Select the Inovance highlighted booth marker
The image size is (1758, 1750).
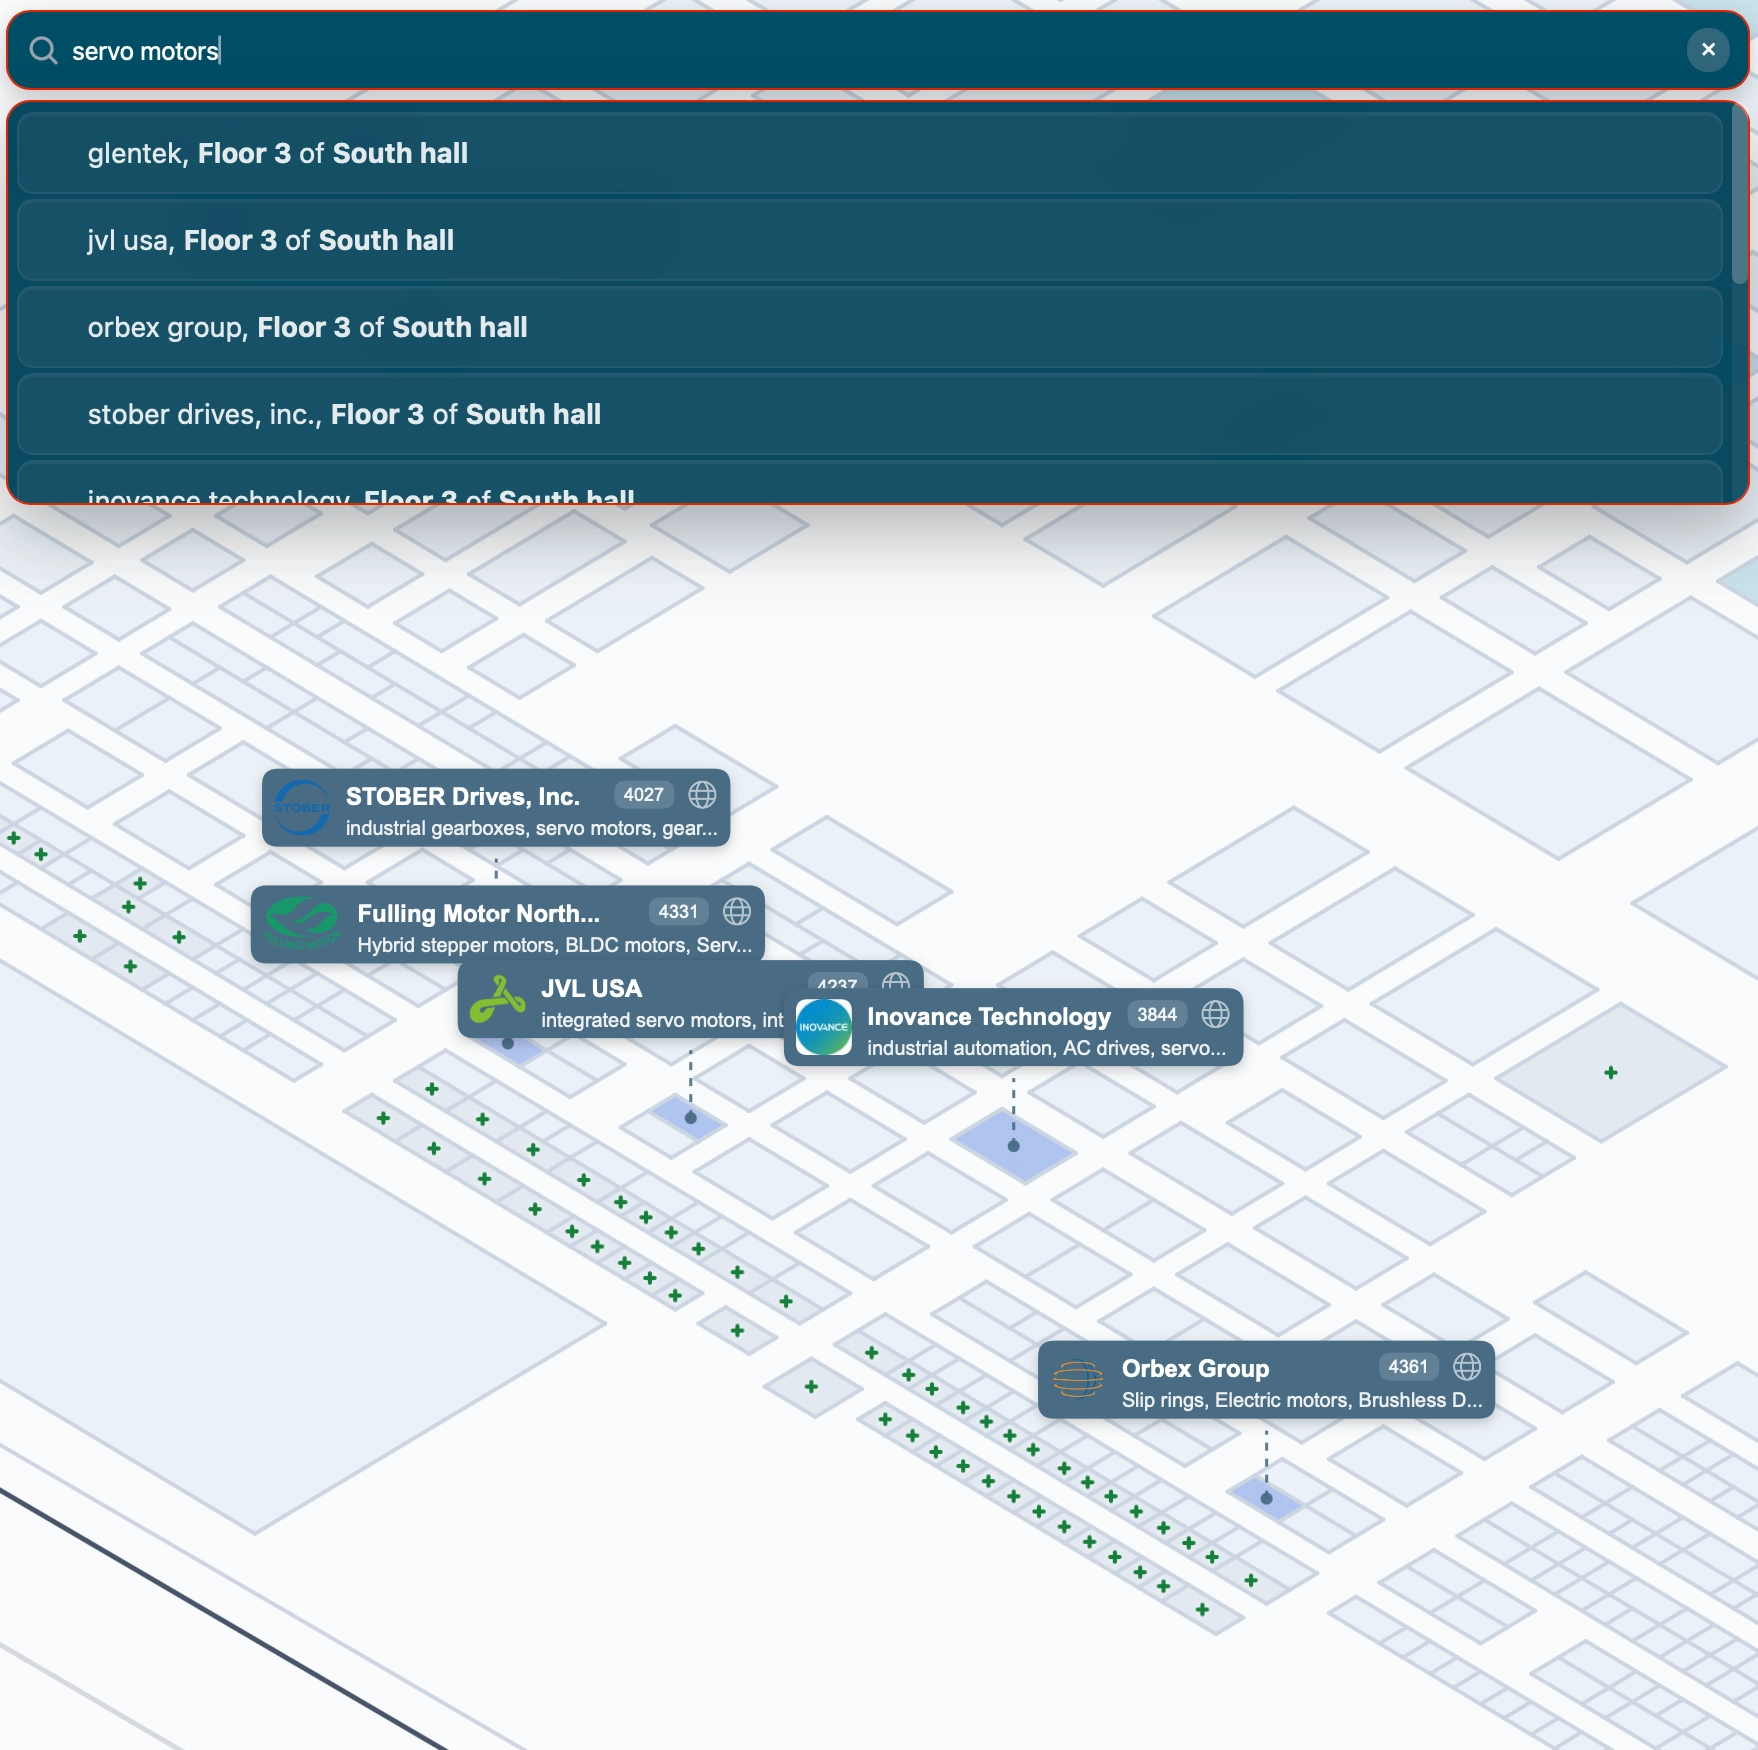(1014, 1146)
